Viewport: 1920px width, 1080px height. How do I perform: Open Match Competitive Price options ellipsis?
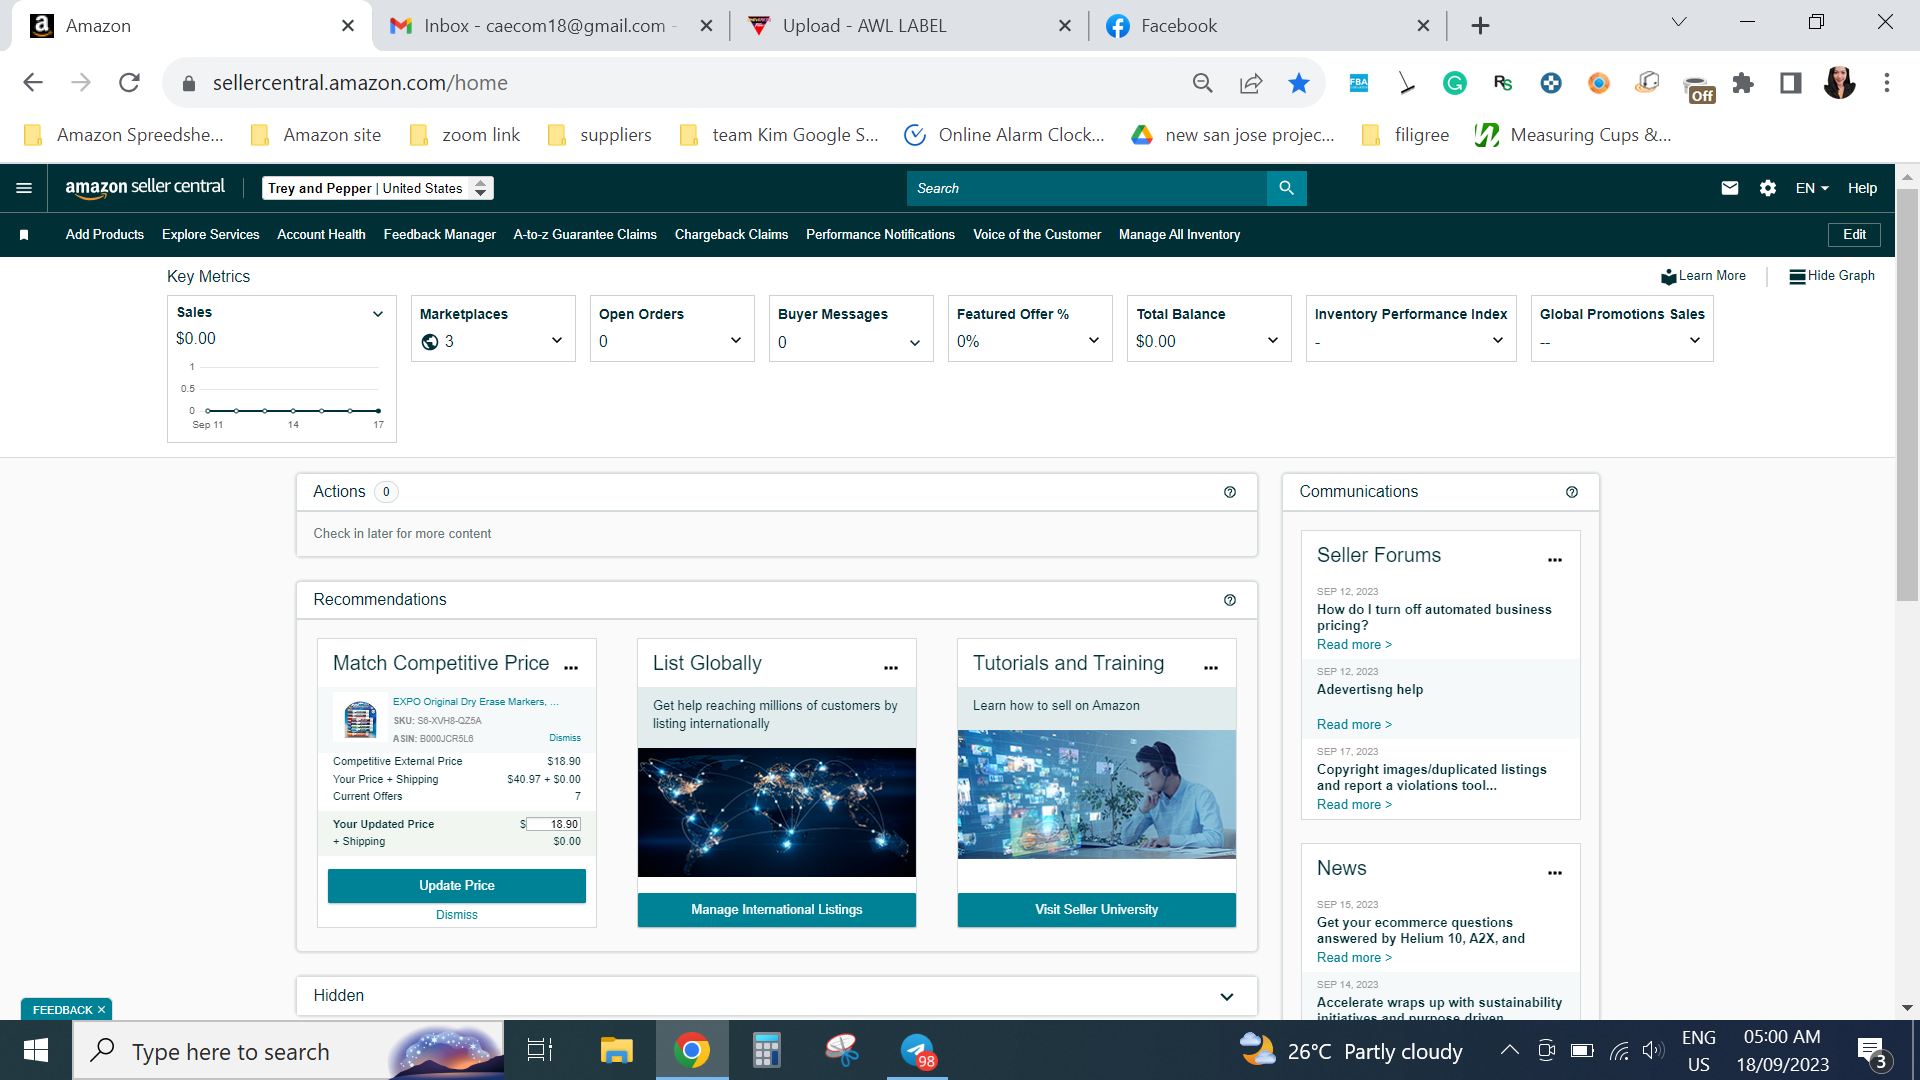(x=571, y=667)
